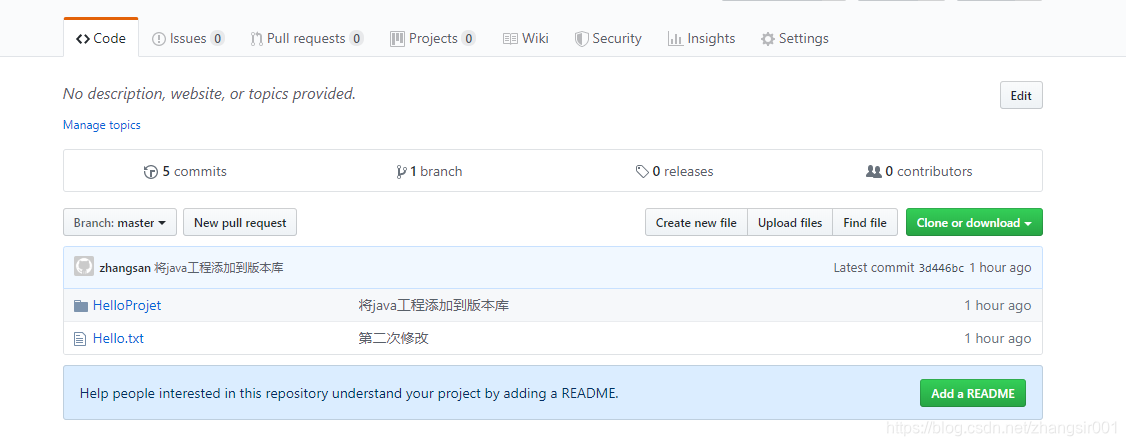Click the Find file button
The width and height of the screenshot is (1126, 446).
pyautogui.click(x=865, y=223)
